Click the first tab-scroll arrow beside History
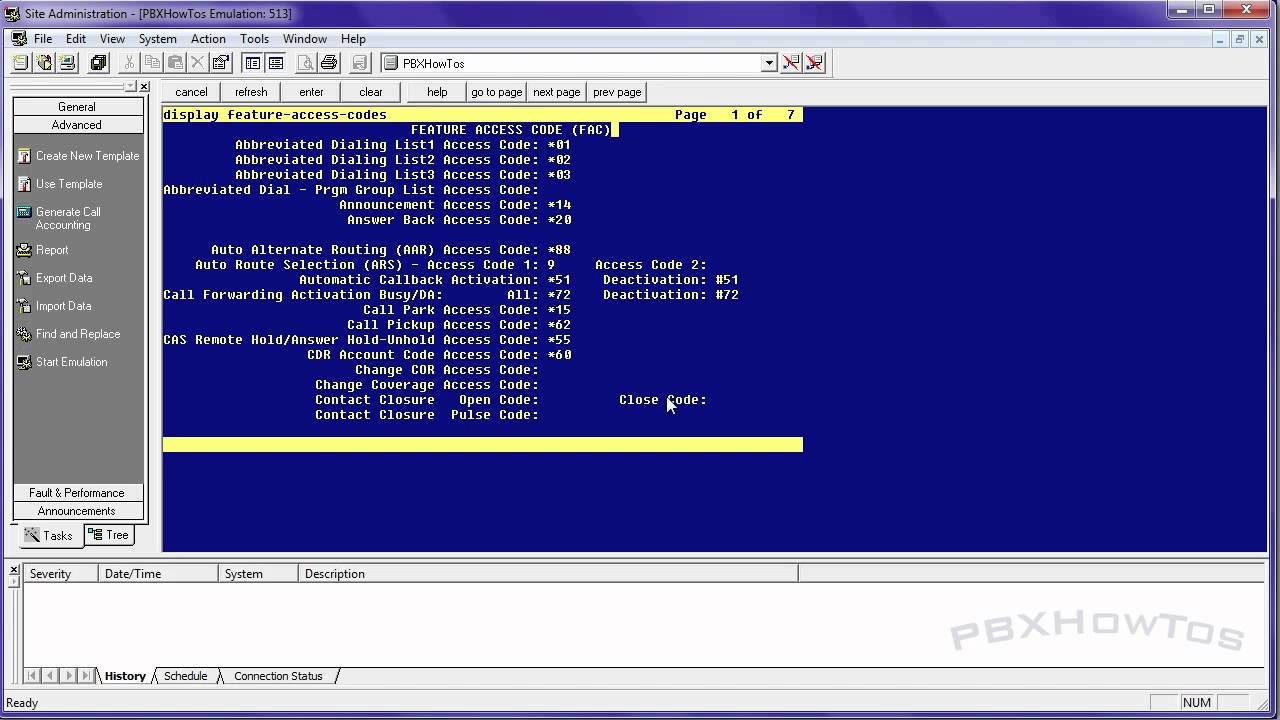This screenshot has width=1280, height=720. (32, 676)
